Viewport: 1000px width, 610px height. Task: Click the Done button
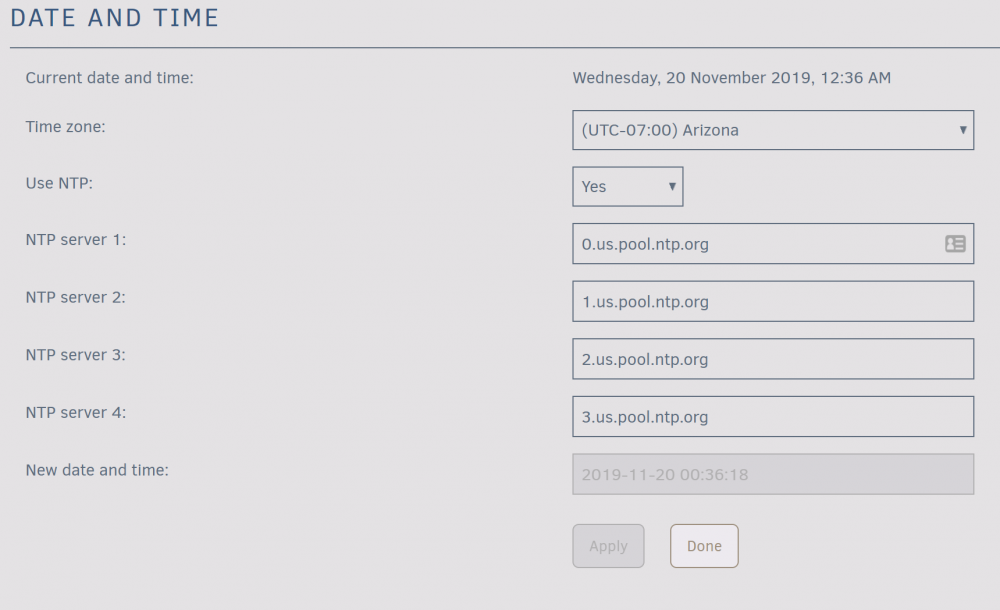tap(704, 546)
